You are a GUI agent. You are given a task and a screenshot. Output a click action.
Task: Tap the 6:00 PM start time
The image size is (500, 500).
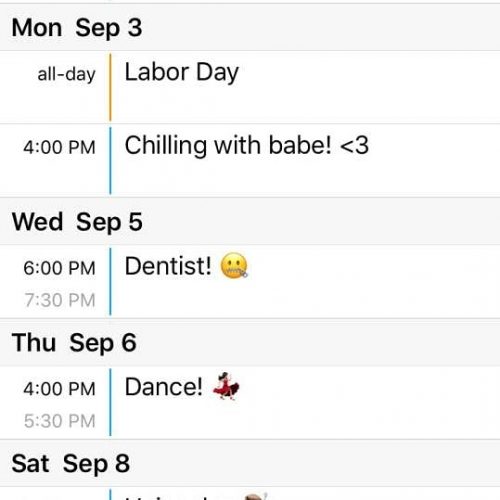[59, 268]
